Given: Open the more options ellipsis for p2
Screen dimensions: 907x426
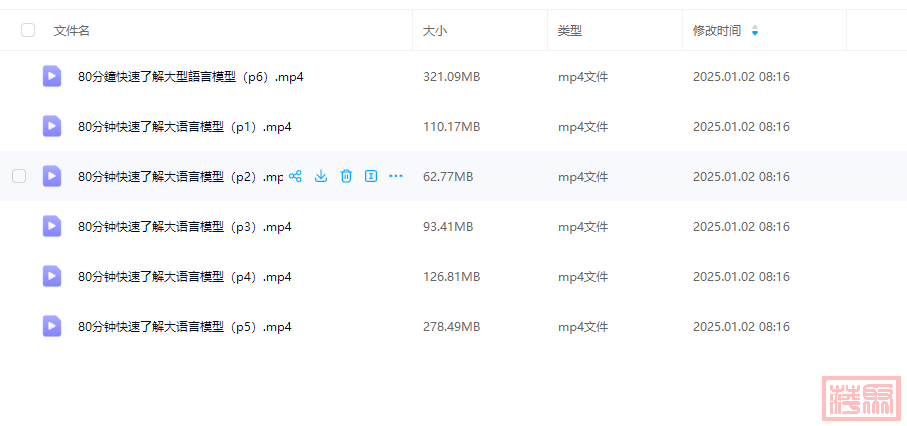Looking at the screenshot, I should (x=396, y=176).
